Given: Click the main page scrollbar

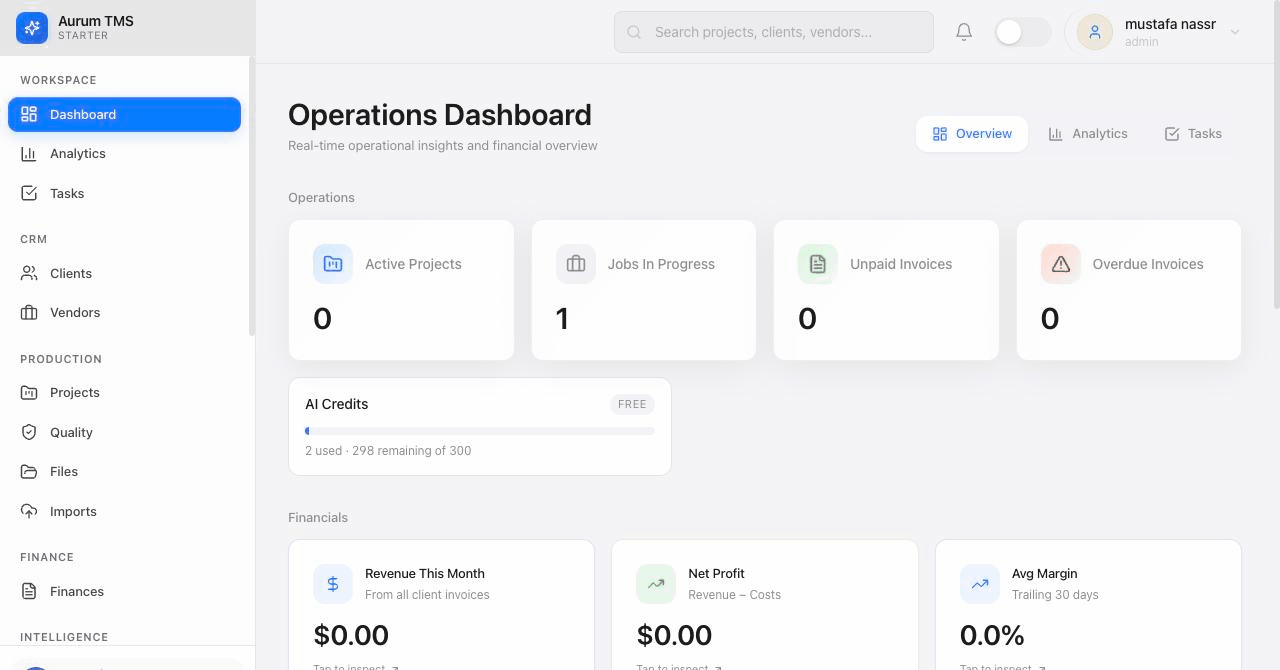Looking at the screenshot, I should (1276, 155).
